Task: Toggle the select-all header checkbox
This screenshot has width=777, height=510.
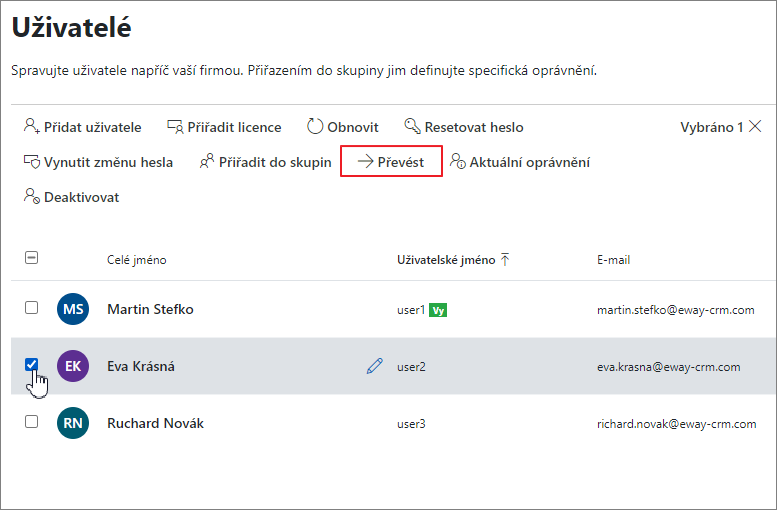Action: coord(31,258)
